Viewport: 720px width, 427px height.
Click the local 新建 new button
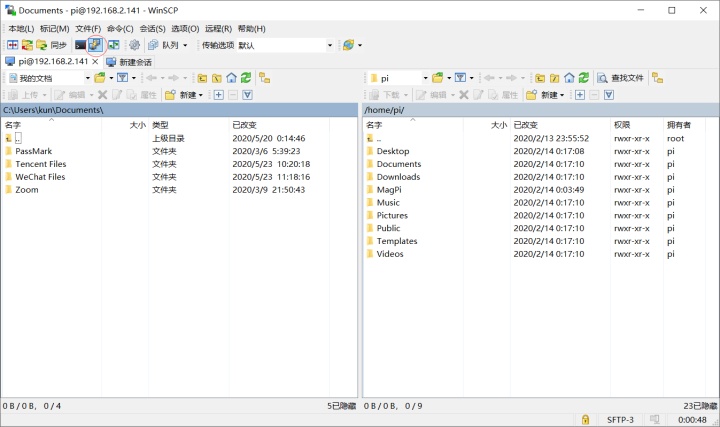click(184, 95)
